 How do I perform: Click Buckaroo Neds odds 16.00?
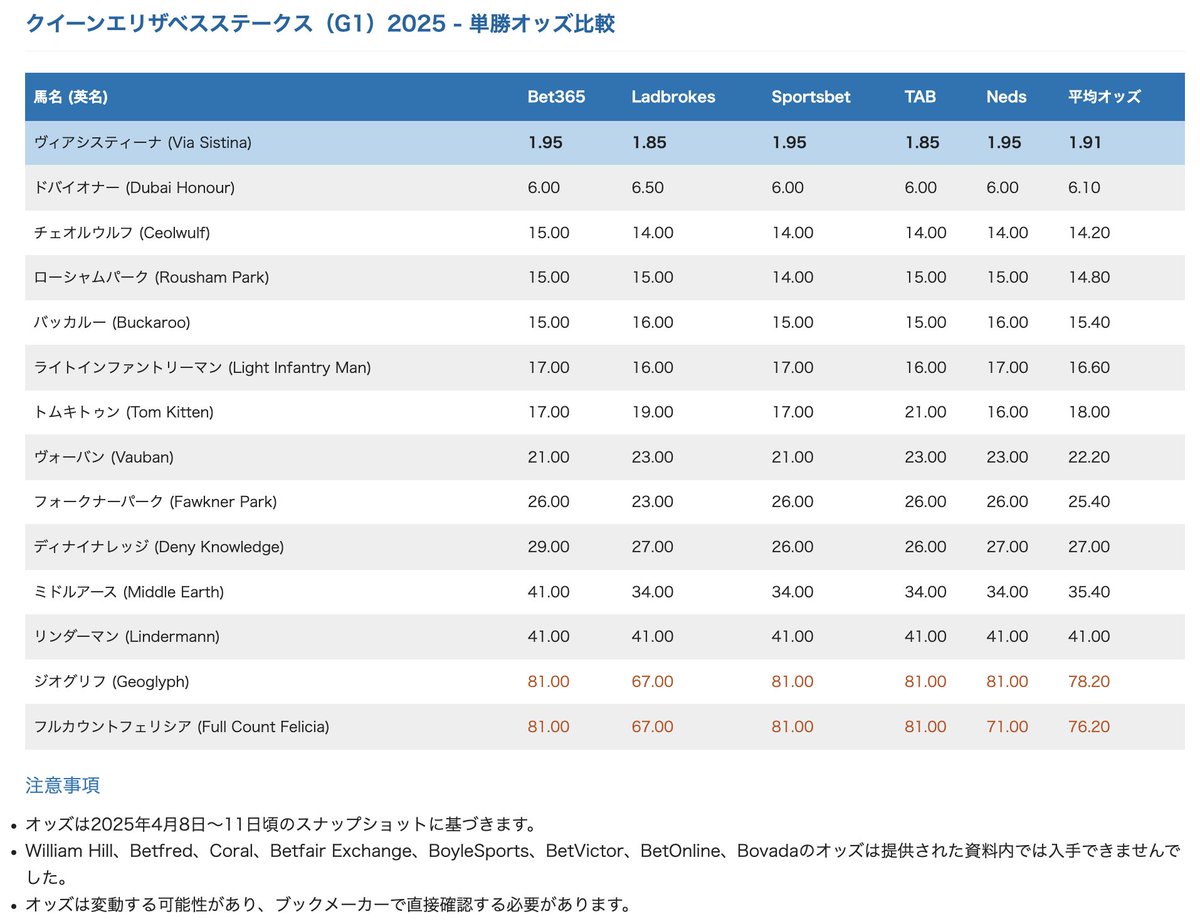tap(1007, 322)
